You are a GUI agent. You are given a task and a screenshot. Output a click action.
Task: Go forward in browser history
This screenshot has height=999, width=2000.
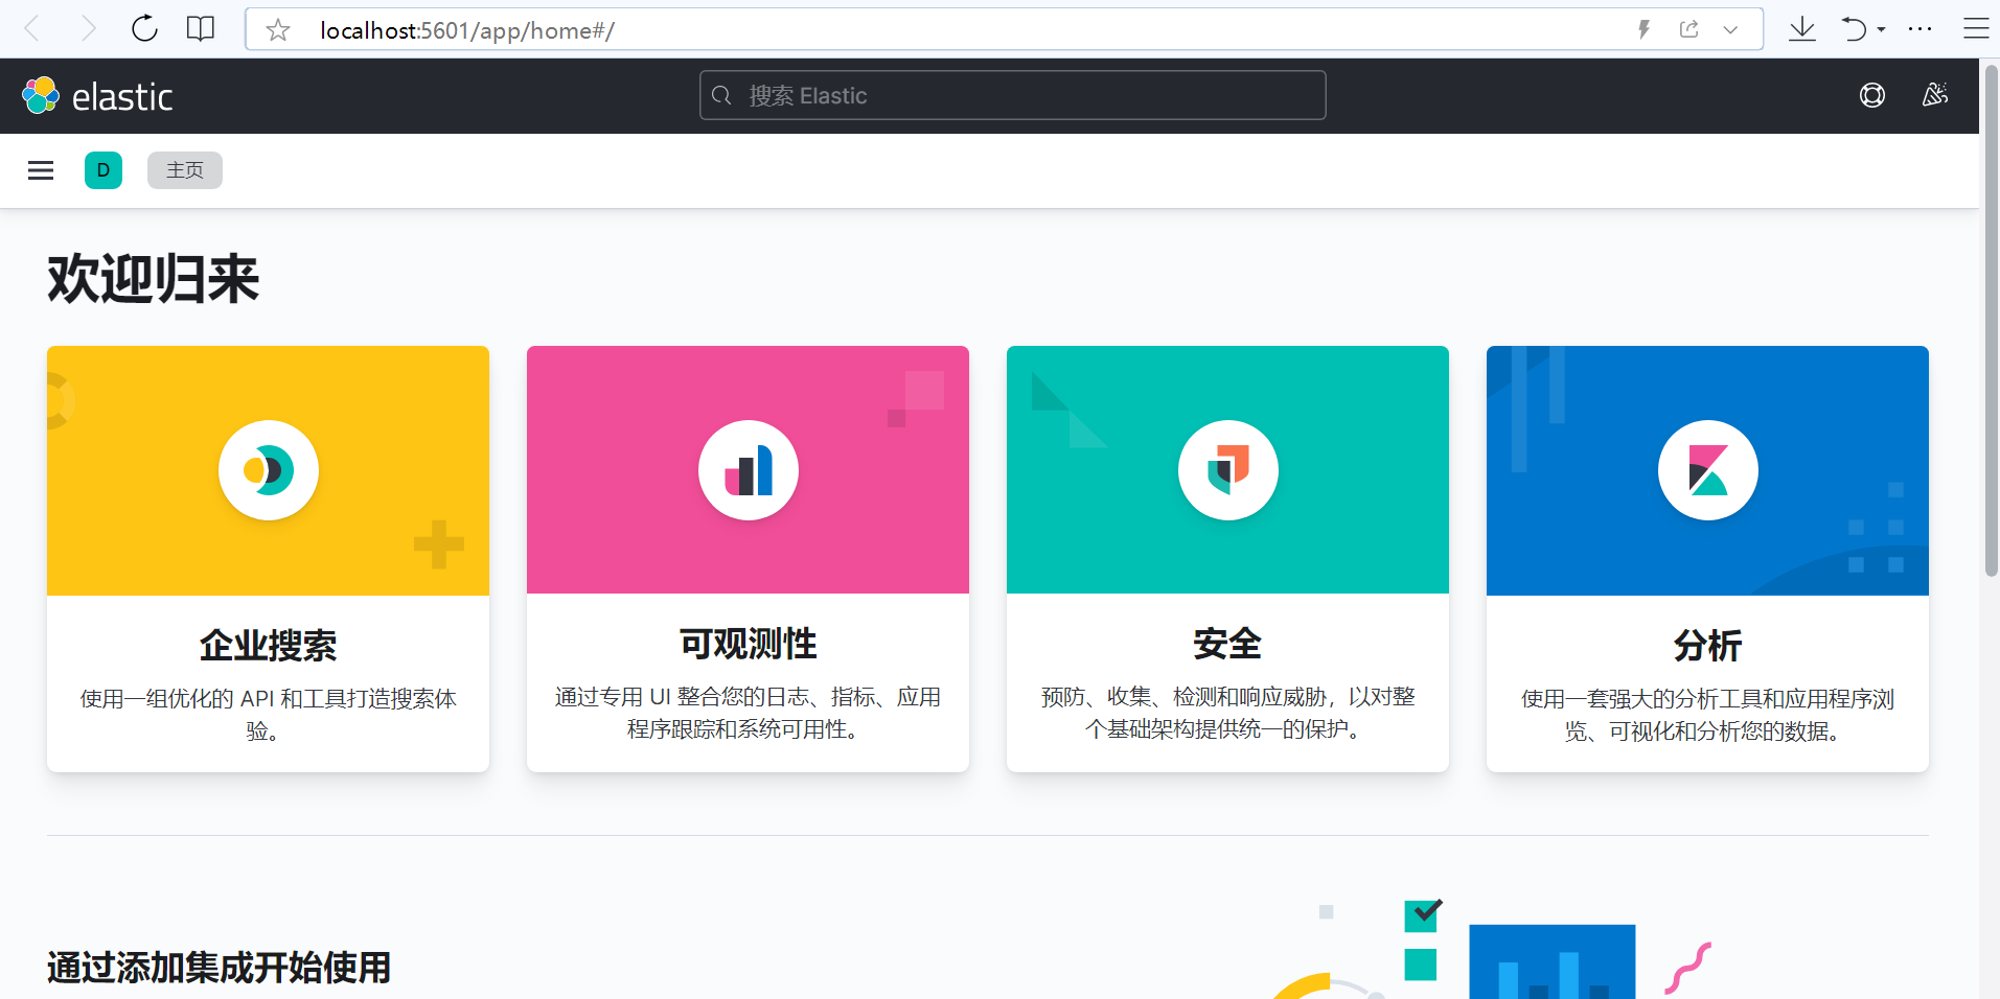click(x=88, y=29)
